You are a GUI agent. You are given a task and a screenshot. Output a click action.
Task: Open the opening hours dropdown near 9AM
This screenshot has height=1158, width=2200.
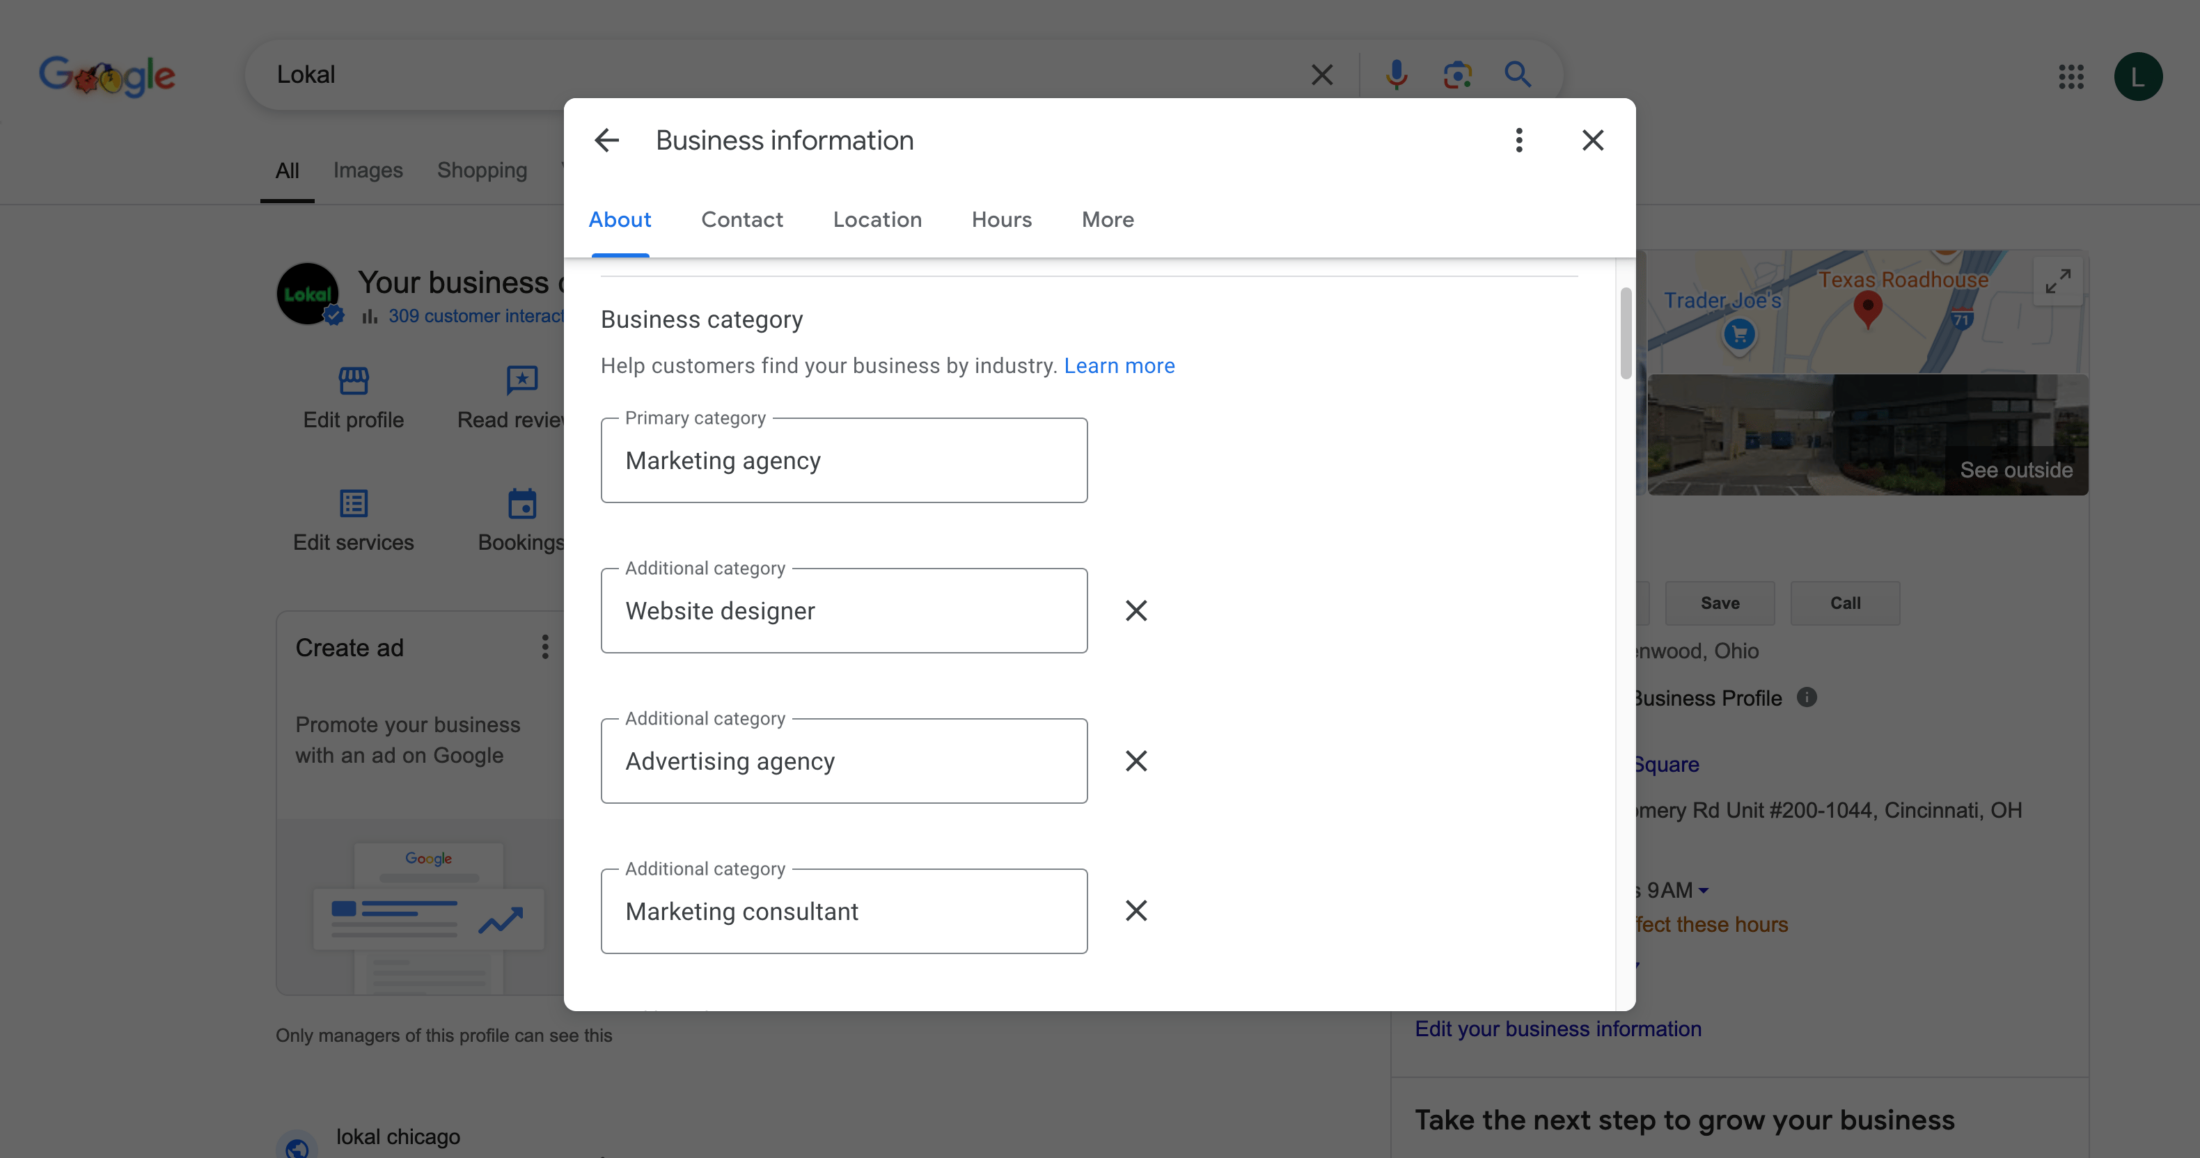(1703, 889)
